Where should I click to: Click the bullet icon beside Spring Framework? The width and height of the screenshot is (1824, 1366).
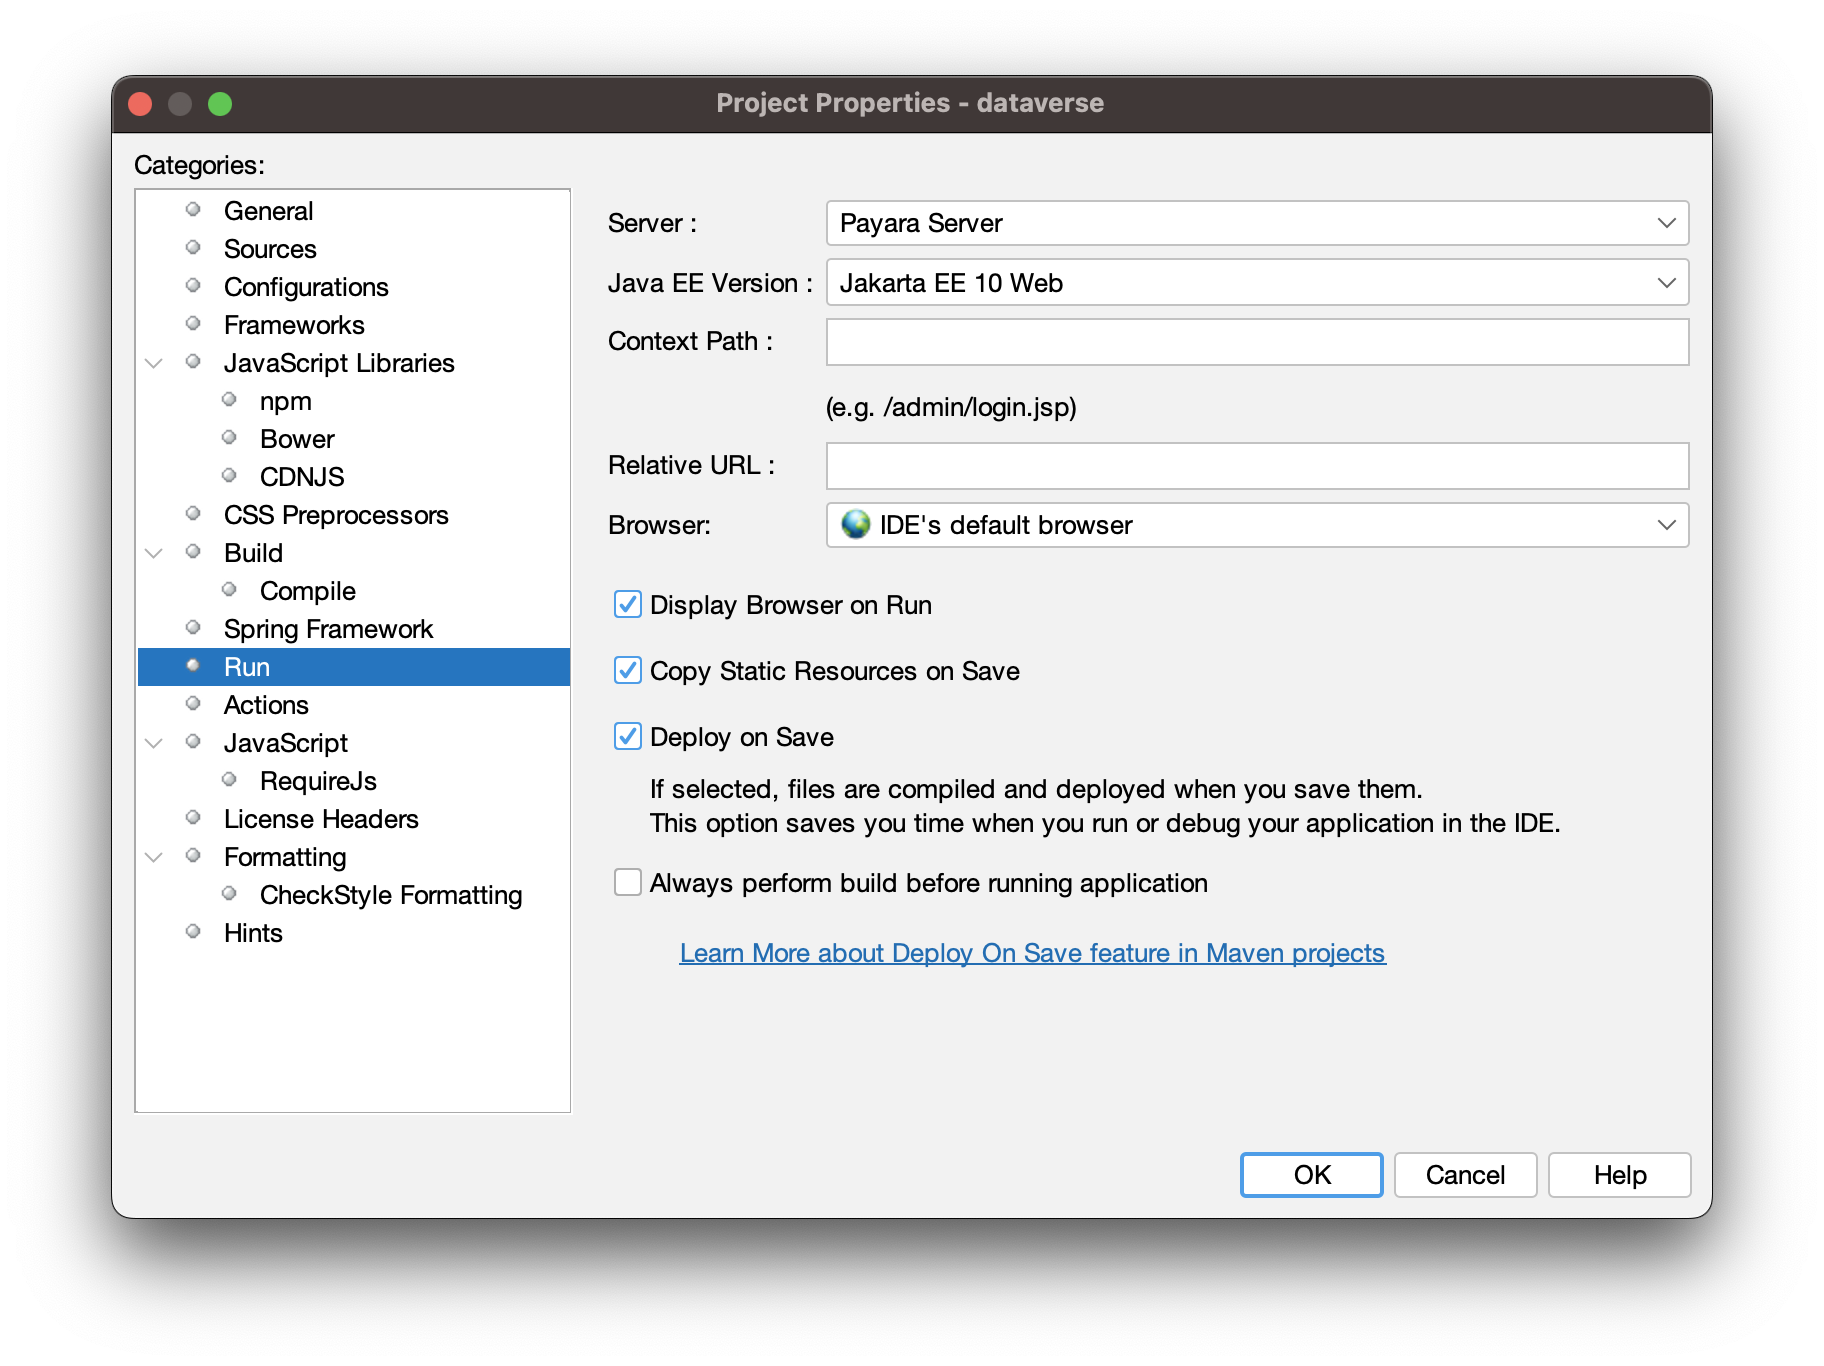[193, 628]
